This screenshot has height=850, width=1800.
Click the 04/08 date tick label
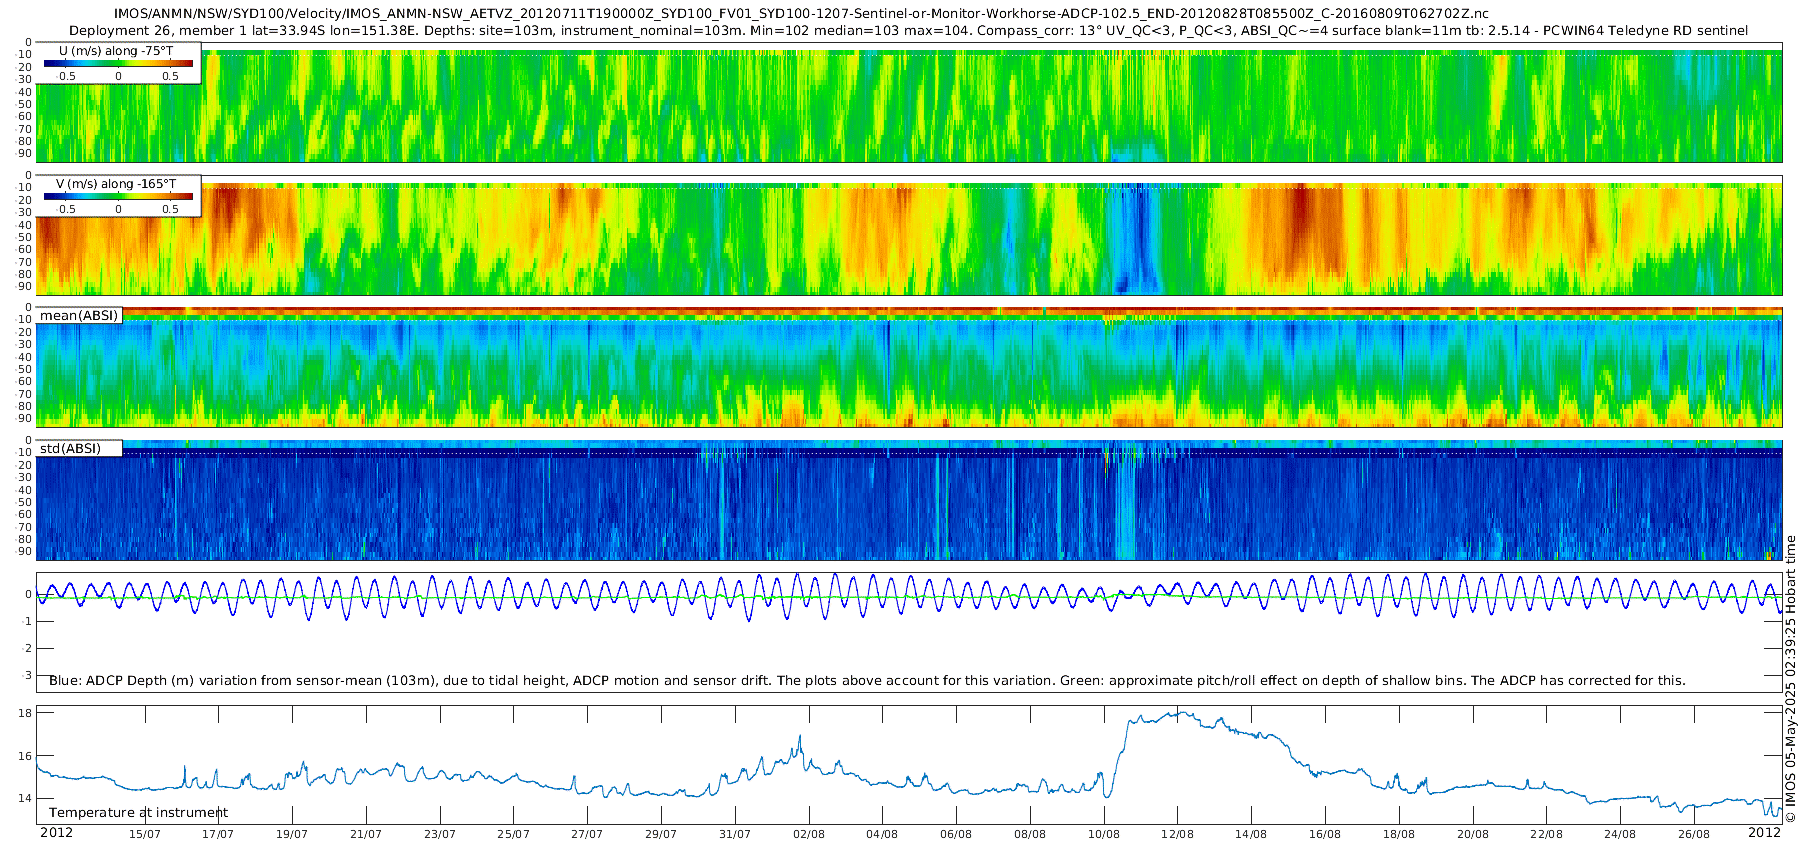pyautogui.click(x=882, y=834)
